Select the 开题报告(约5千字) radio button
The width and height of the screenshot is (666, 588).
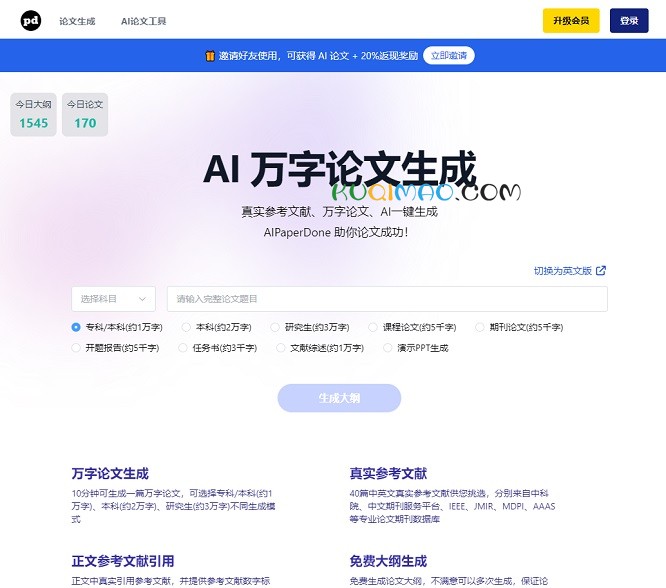(x=76, y=348)
